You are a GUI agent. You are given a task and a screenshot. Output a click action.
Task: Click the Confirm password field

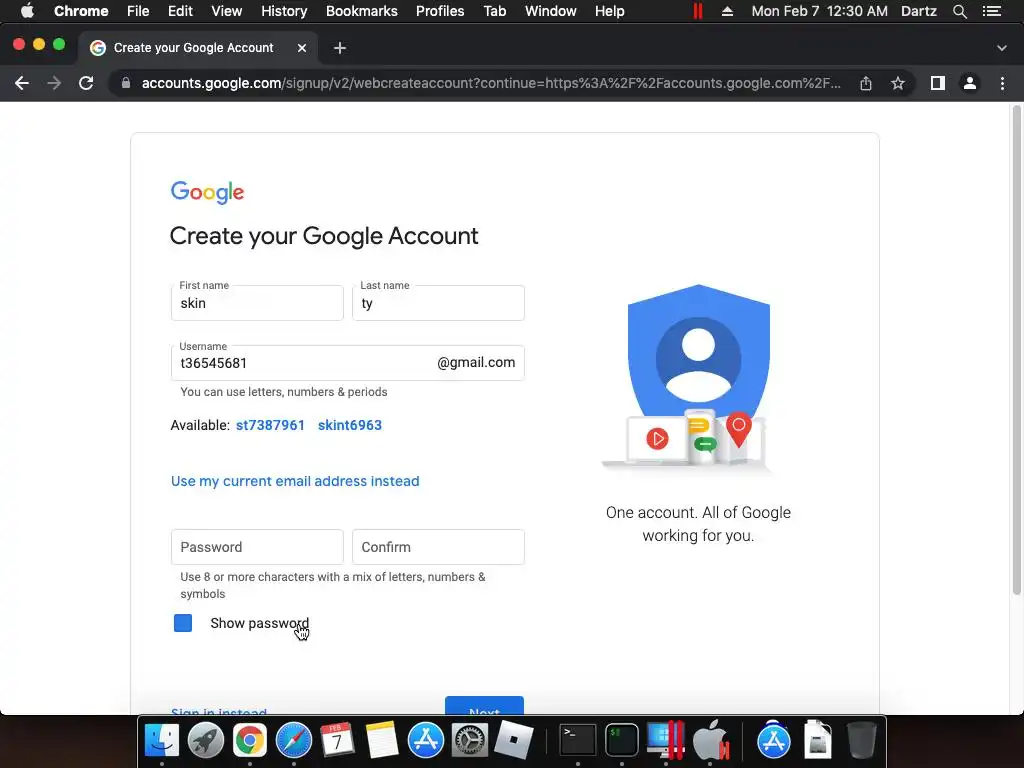click(438, 547)
